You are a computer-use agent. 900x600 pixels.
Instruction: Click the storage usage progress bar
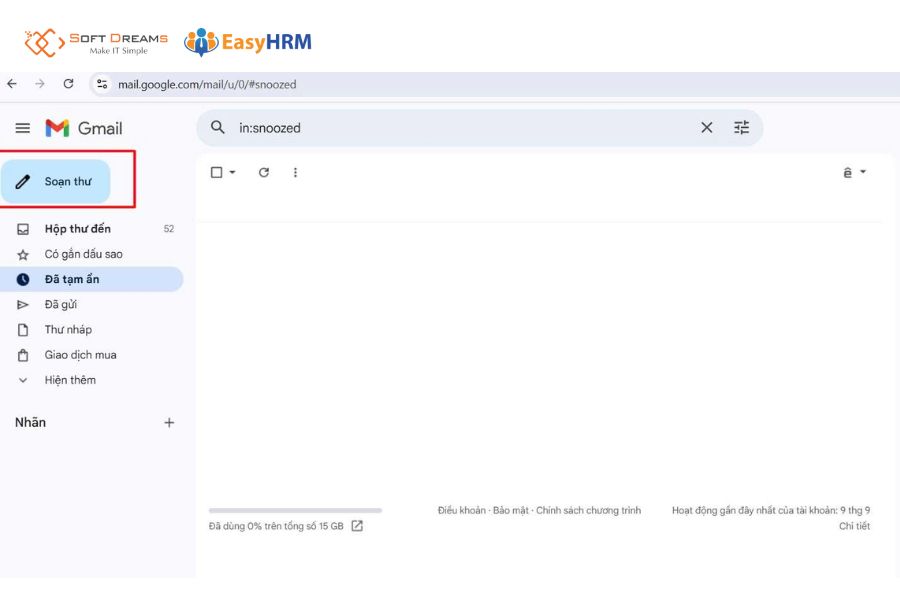295,510
